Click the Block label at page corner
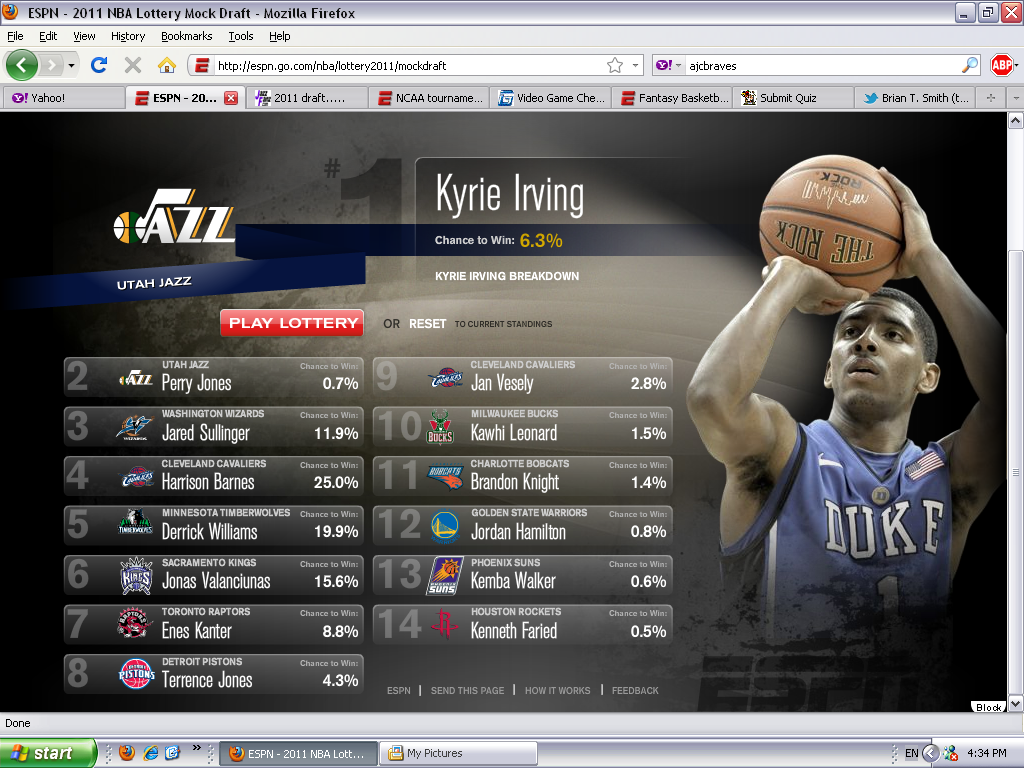 (x=989, y=707)
